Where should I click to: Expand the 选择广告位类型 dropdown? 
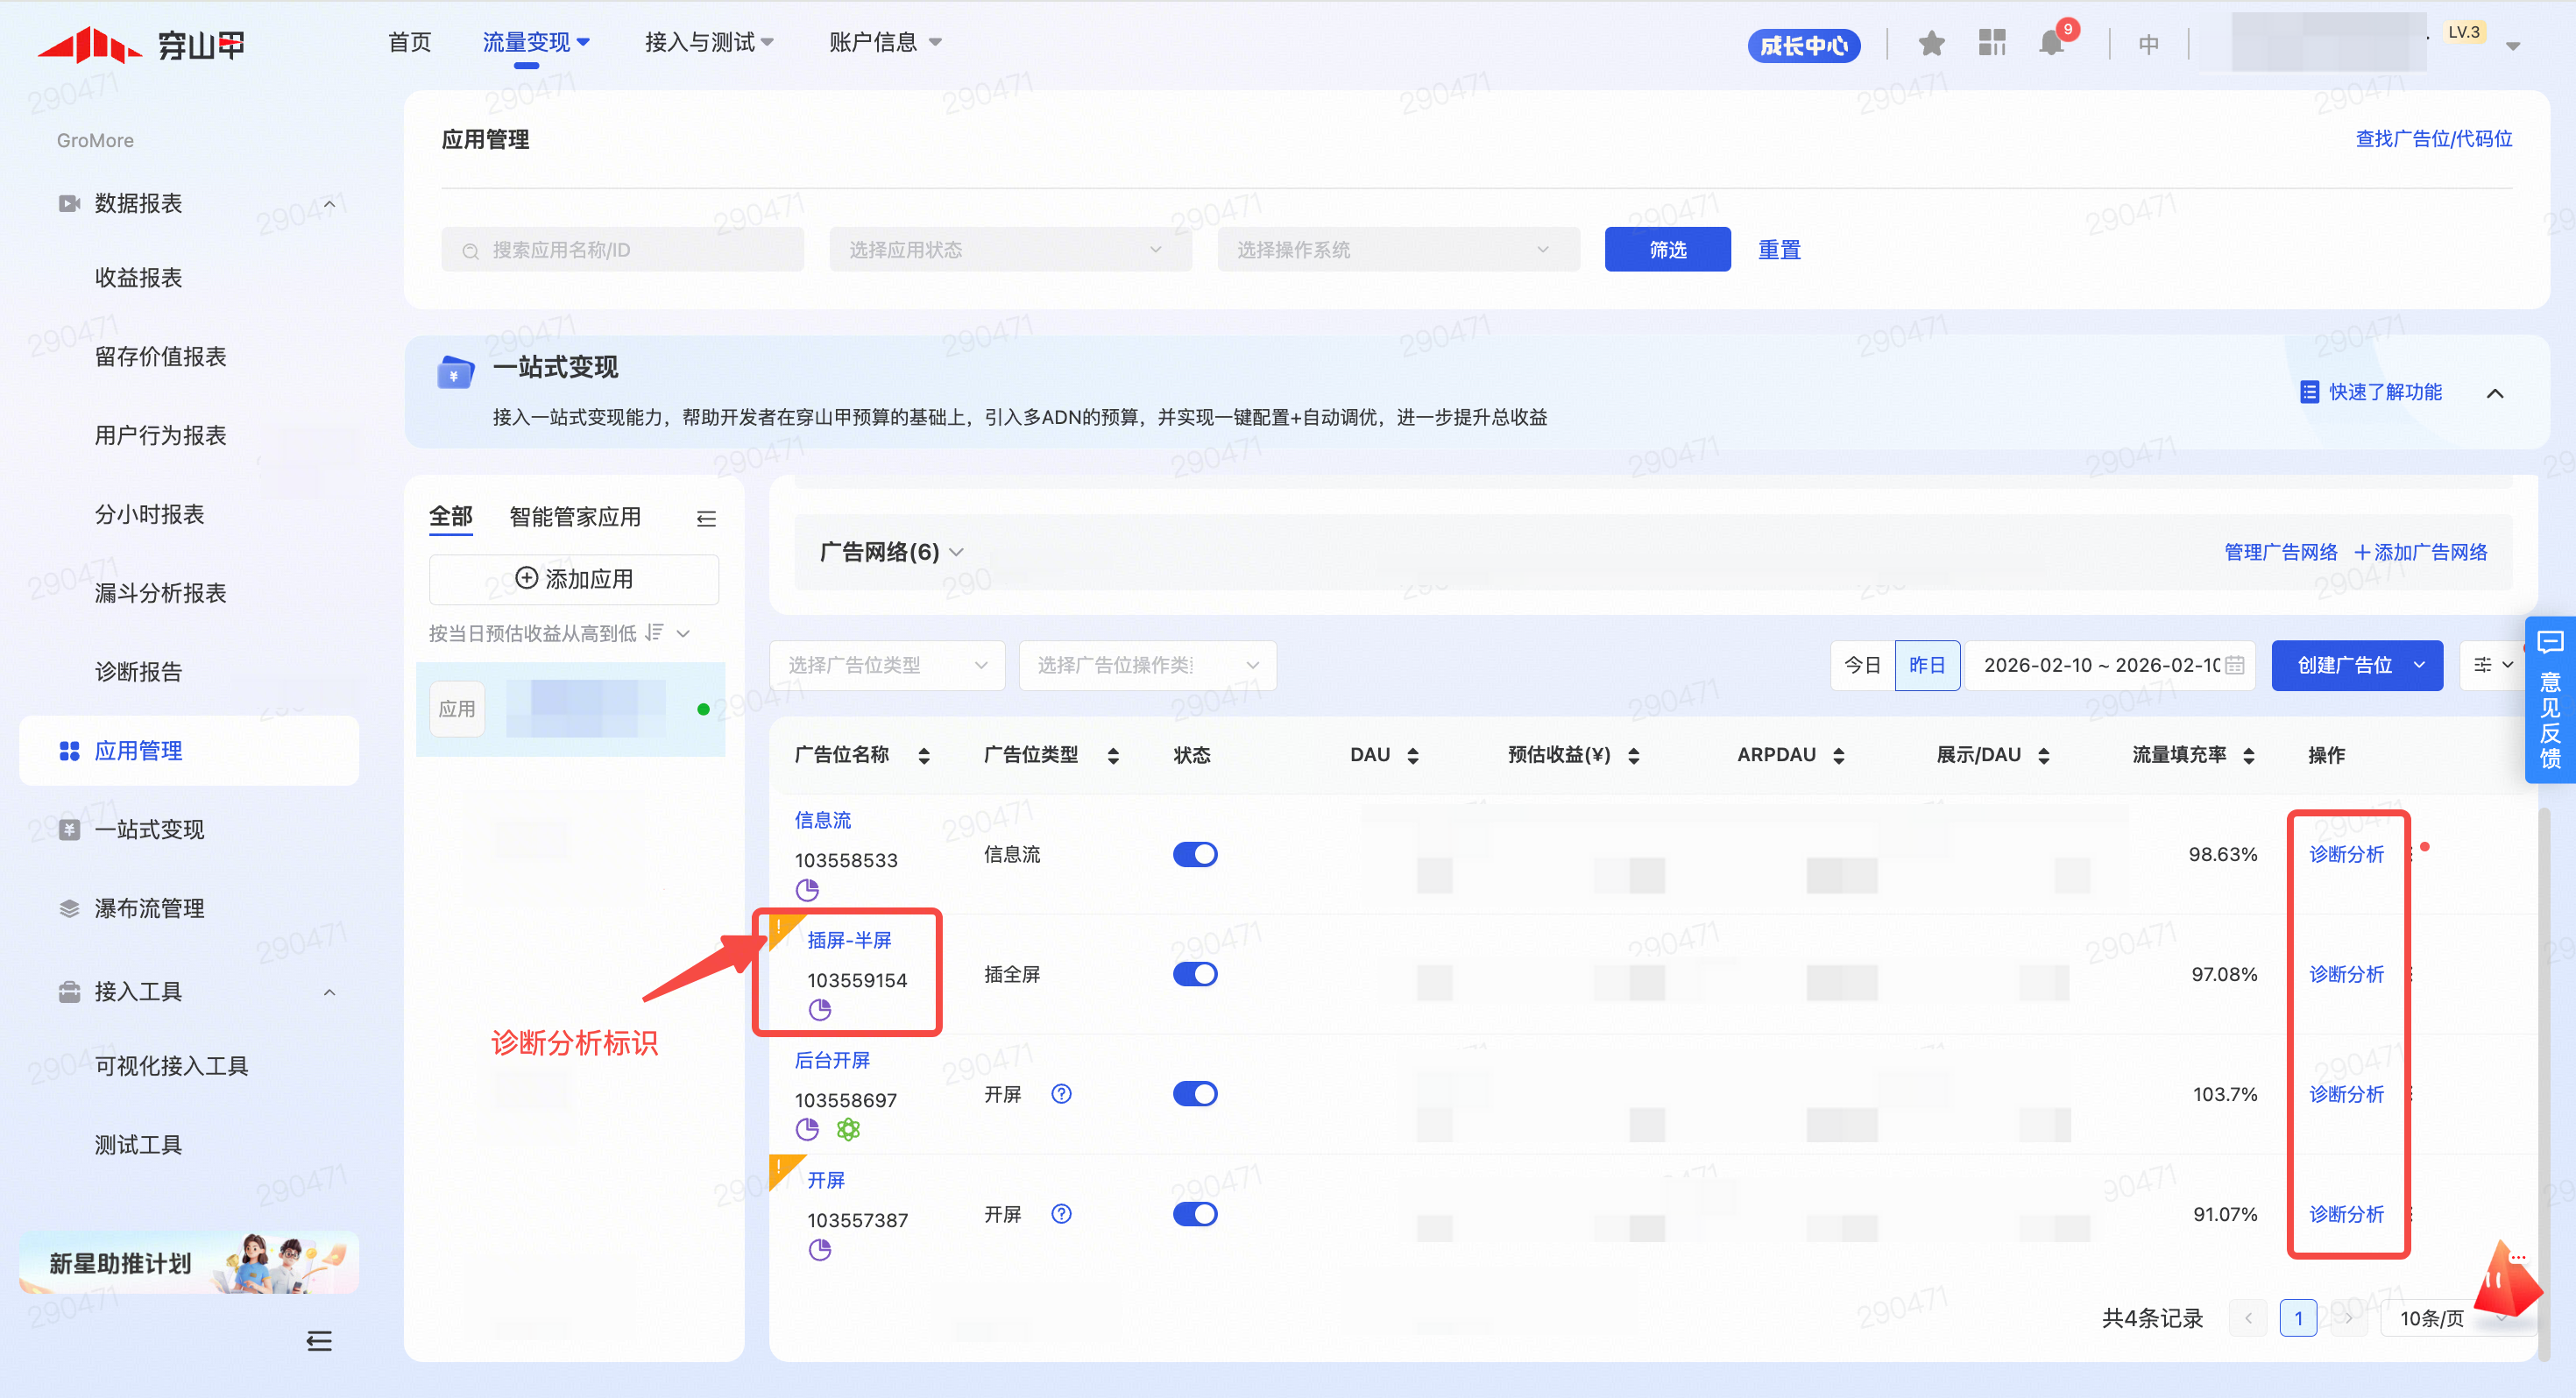coord(886,665)
